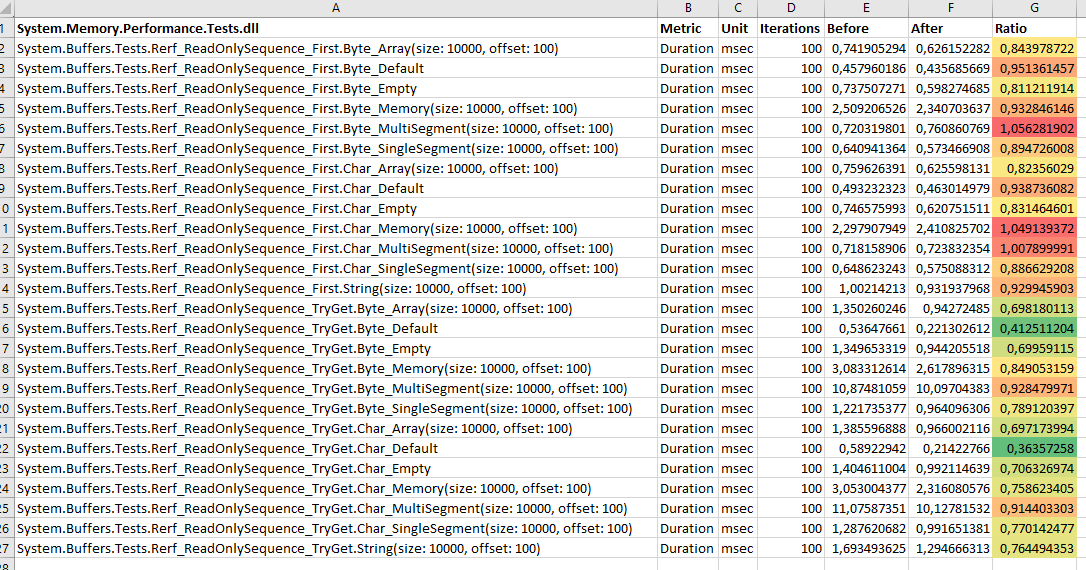Click green ratio cell 0,412511204
Screen dimensions: 1086x570
[1035, 328]
